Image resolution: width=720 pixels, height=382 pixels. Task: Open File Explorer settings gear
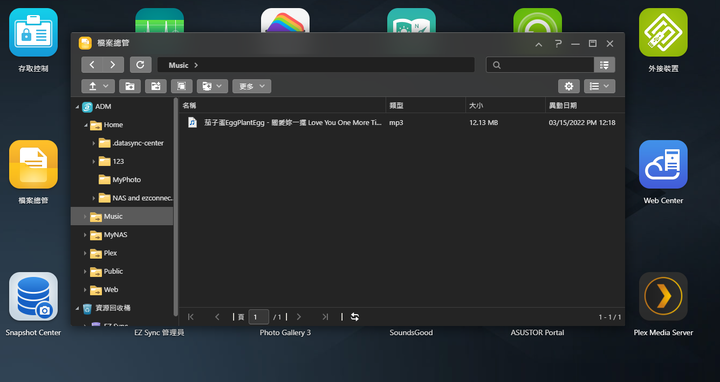point(568,86)
